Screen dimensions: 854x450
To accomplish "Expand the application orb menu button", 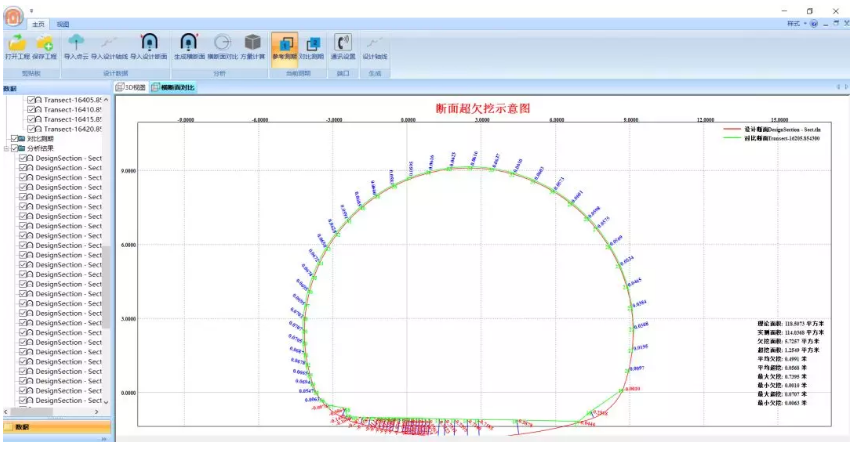I will tap(13, 14).
